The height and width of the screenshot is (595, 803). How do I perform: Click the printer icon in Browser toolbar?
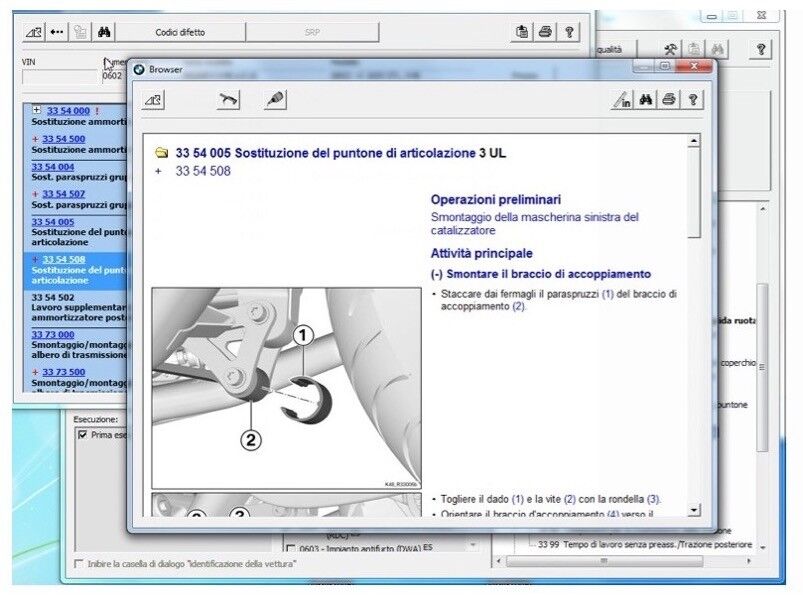coord(668,100)
